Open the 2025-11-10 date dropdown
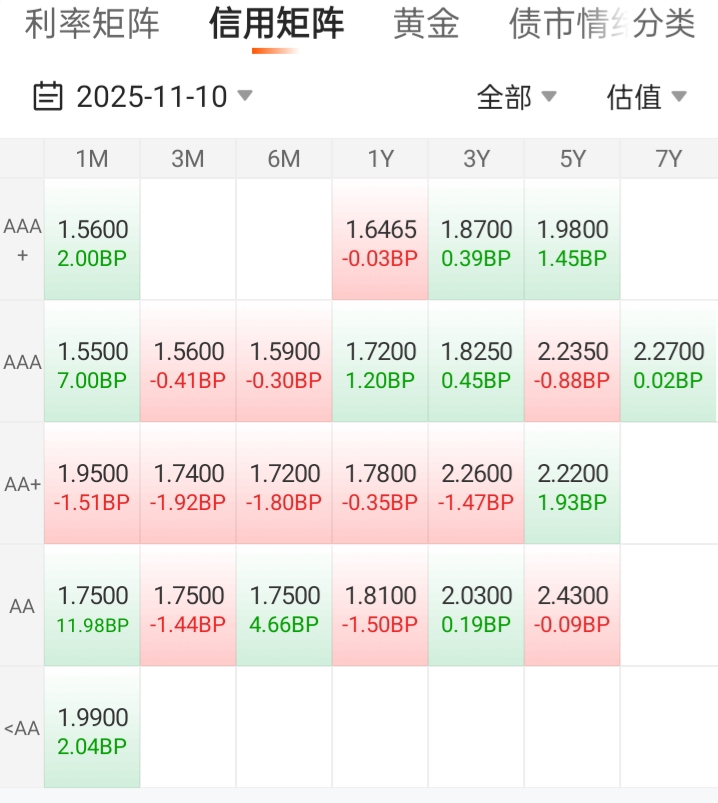 [x=160, y=96]
